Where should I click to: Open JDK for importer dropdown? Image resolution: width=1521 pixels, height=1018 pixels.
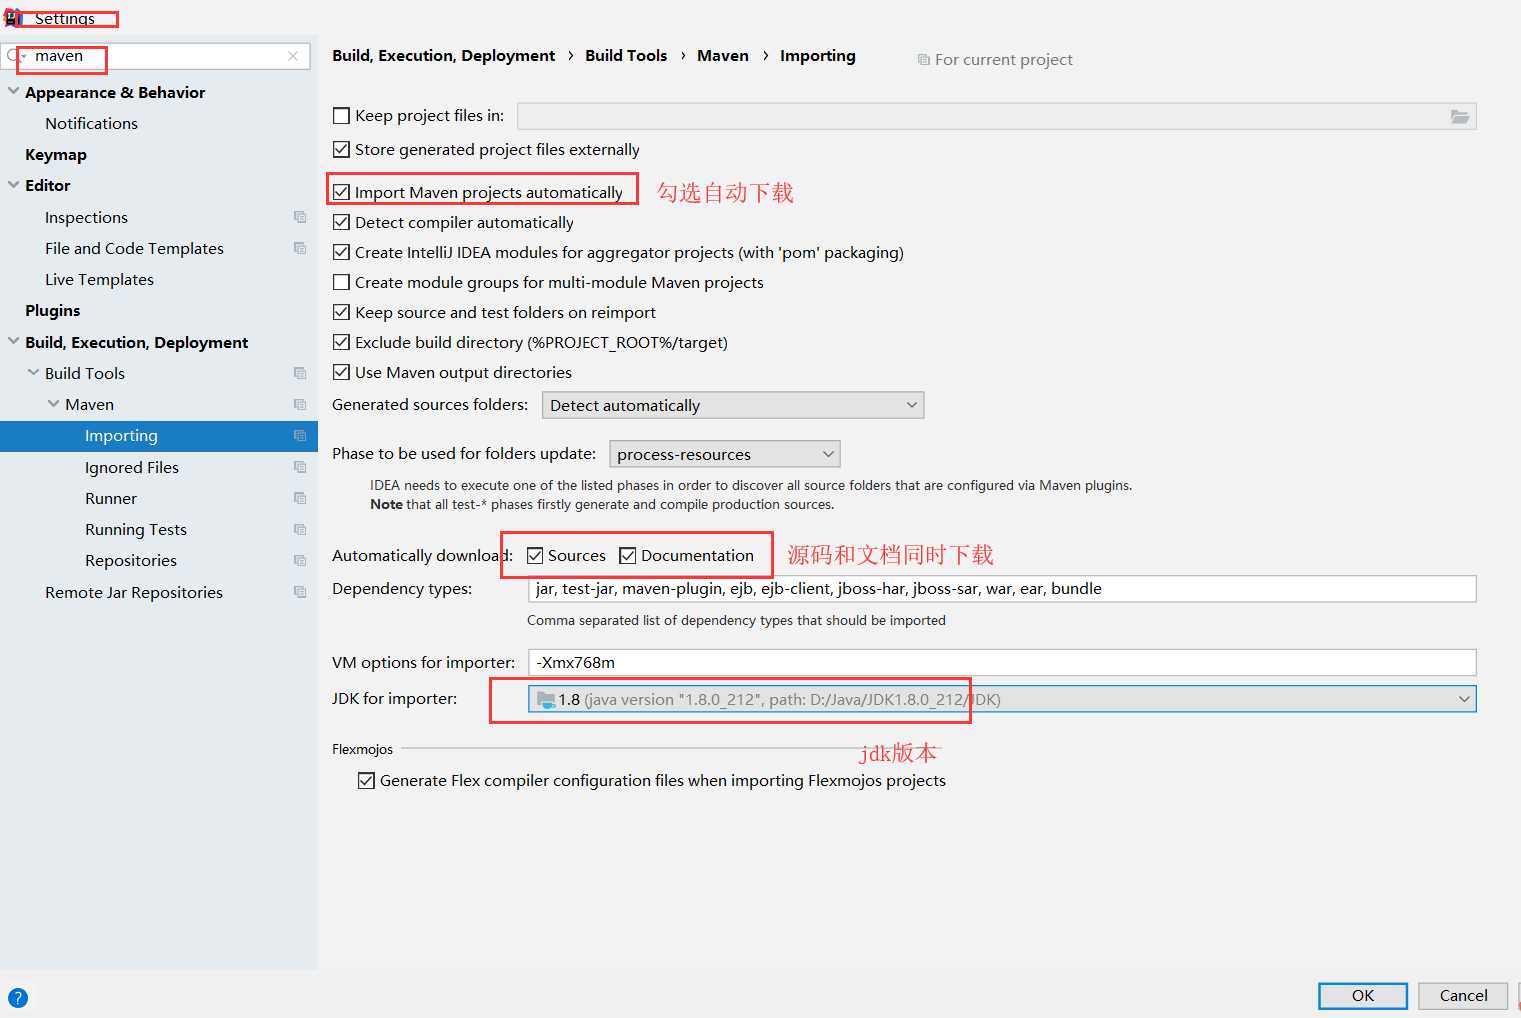[1002, 699]
